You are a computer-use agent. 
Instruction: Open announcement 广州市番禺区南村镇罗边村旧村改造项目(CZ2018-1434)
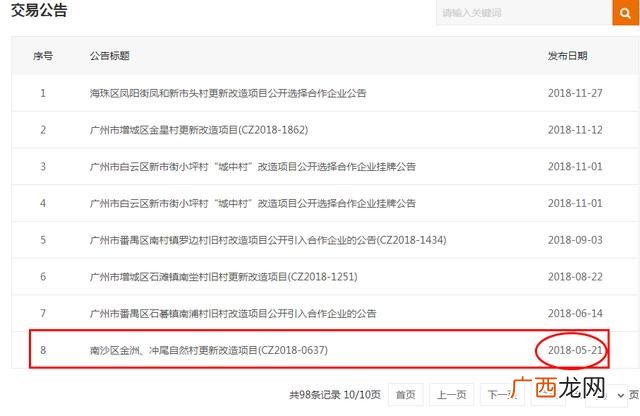pyautogui.click(x=268, y=240)
